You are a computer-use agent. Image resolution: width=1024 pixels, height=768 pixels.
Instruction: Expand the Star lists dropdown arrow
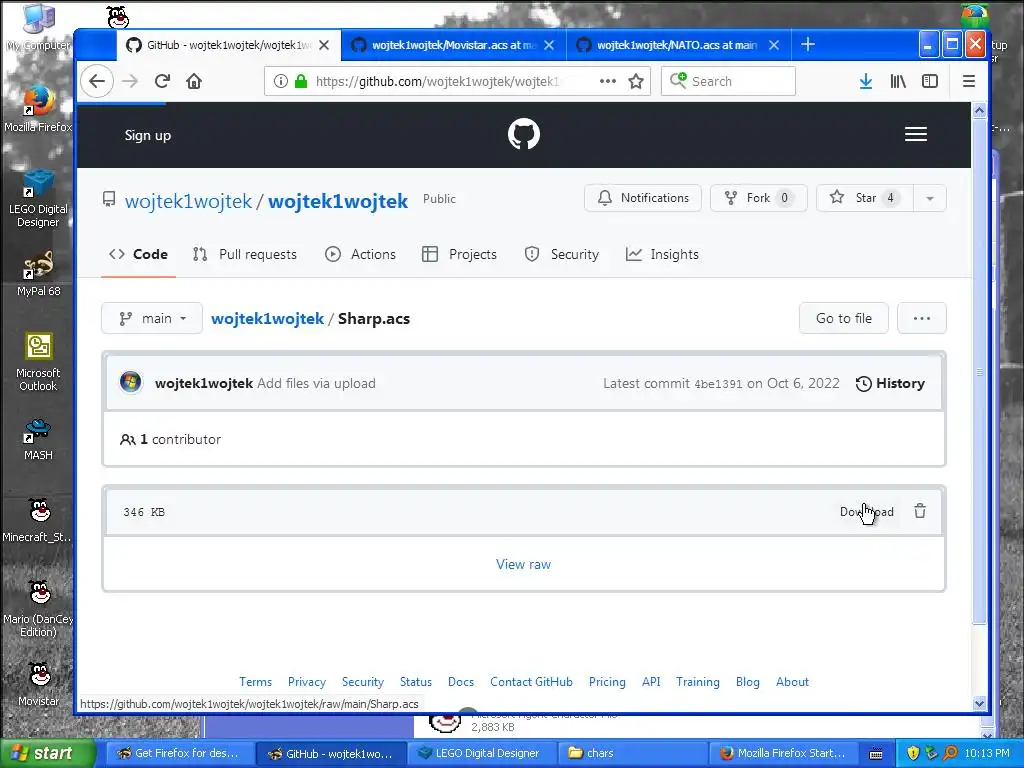pos(929,198)
